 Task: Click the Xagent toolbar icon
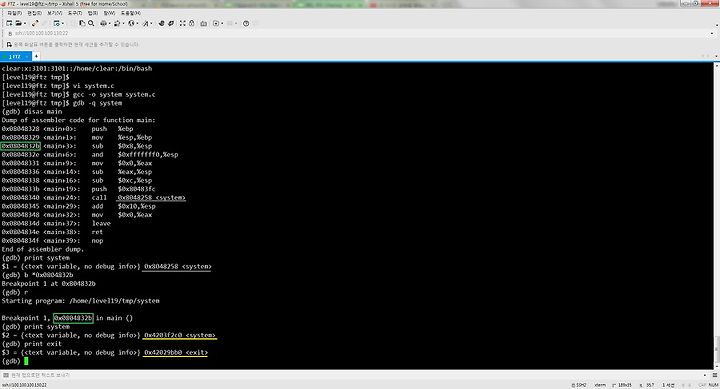click(x=171, y=23)
